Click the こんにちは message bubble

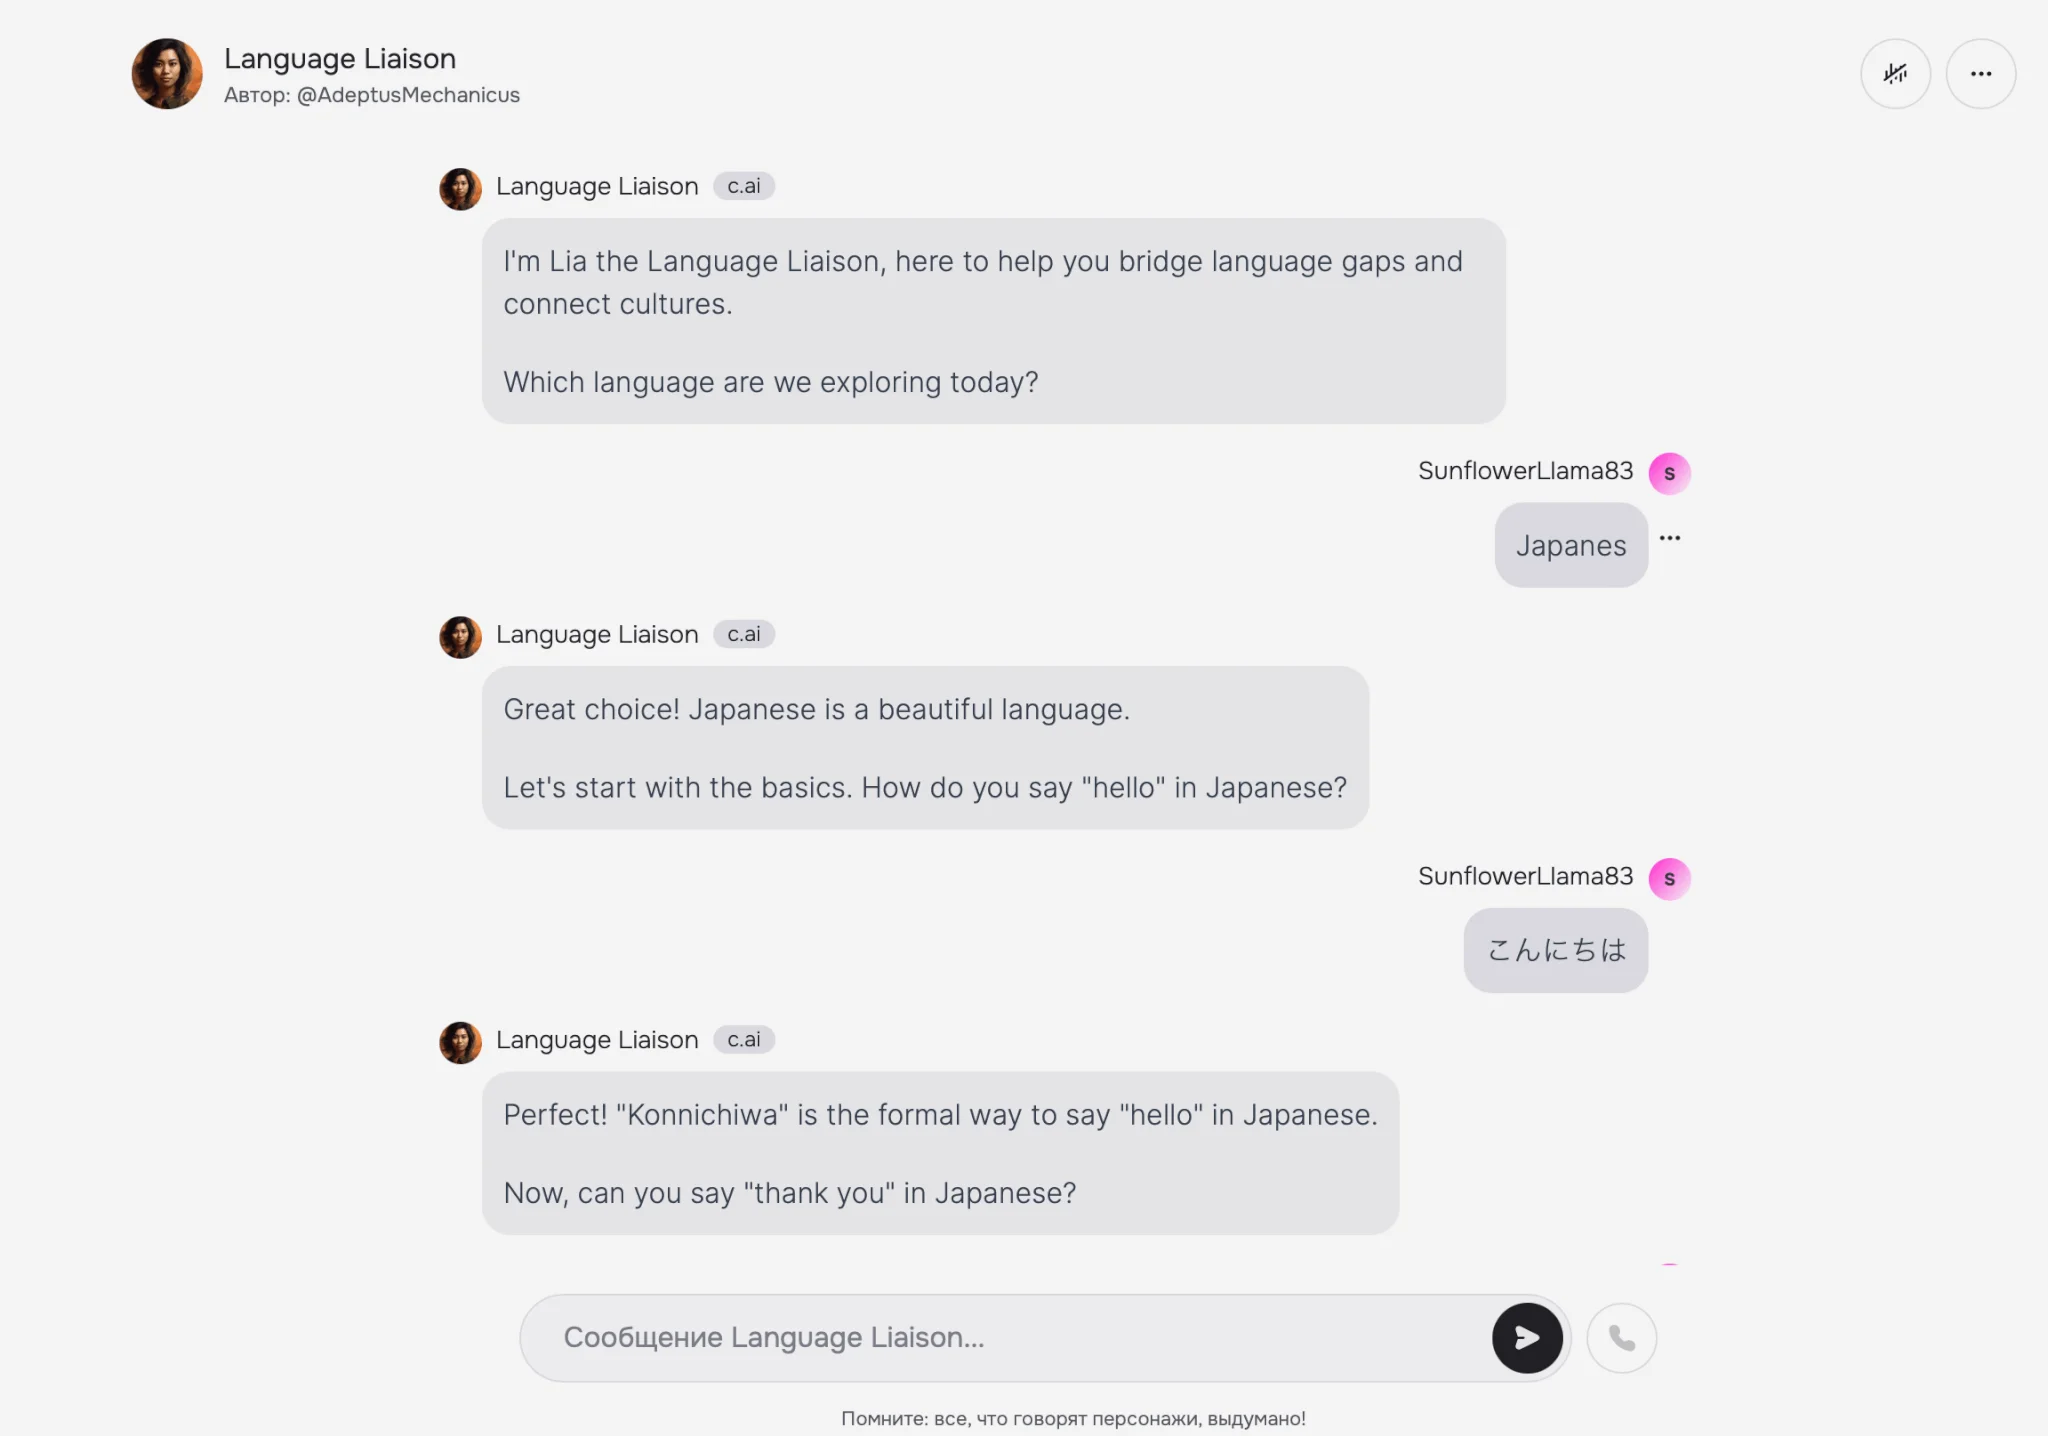tap(1555, 950)
